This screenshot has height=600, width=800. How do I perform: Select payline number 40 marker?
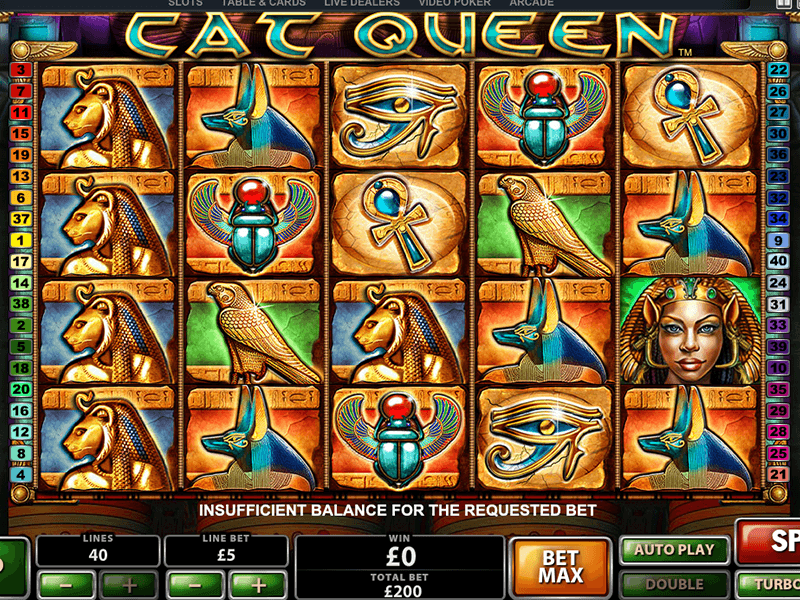(x=778, y=261)
